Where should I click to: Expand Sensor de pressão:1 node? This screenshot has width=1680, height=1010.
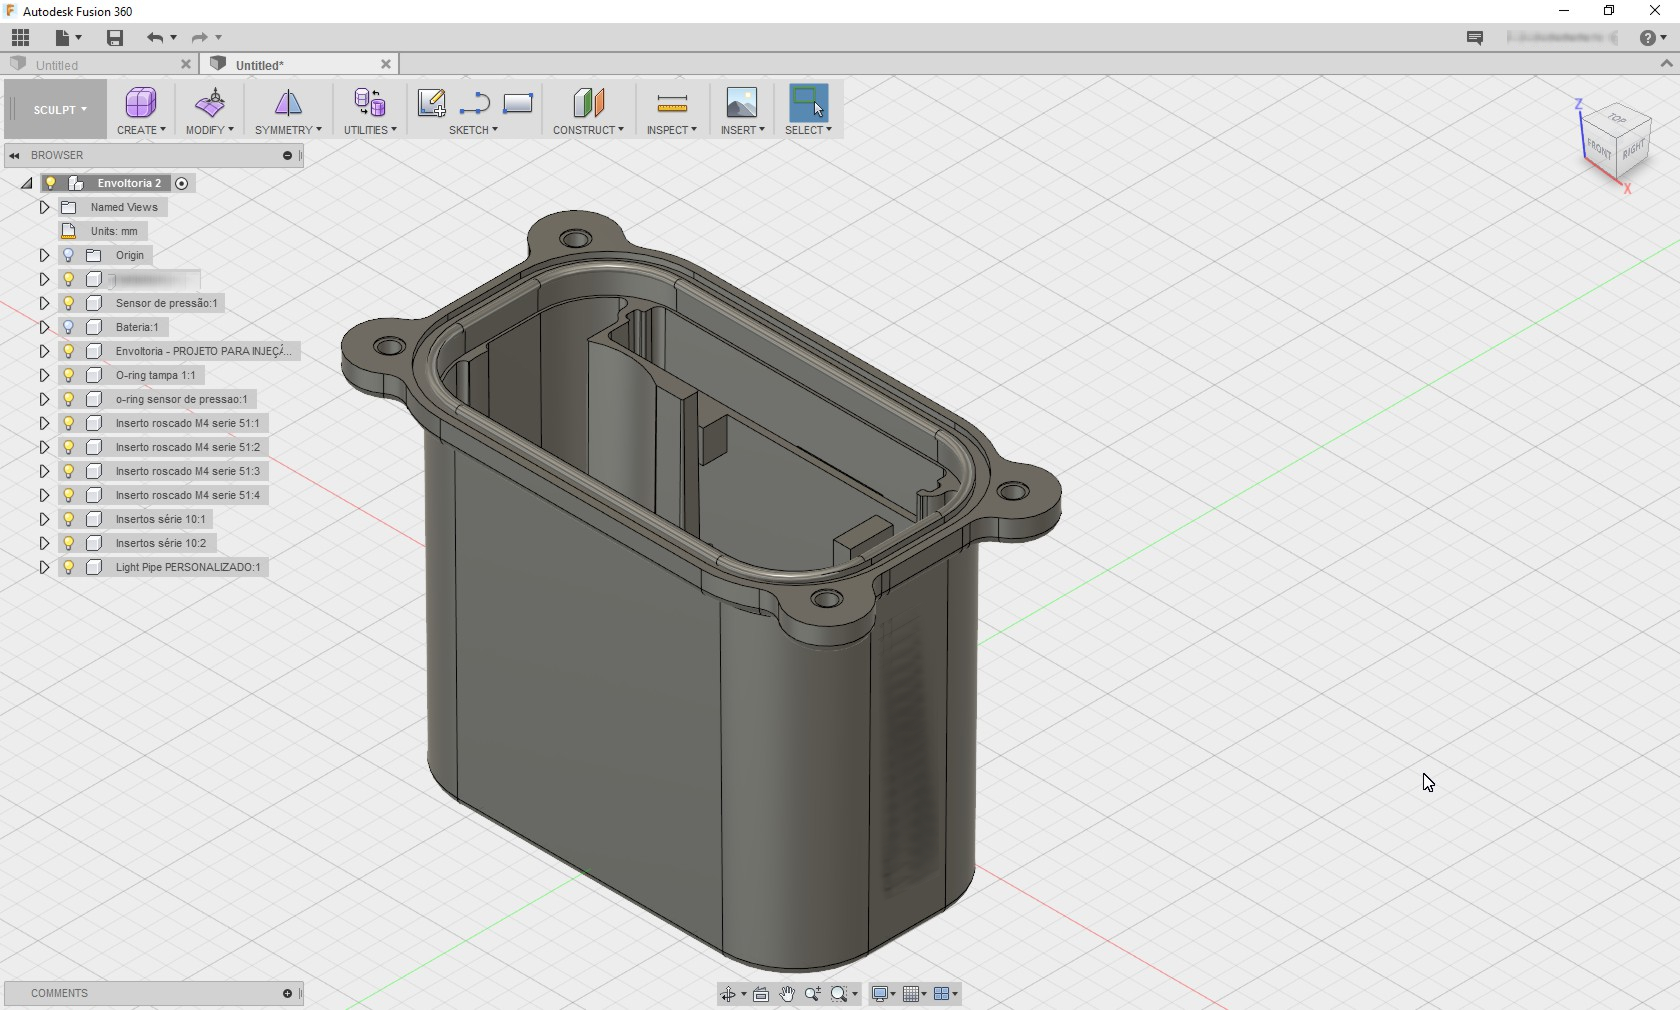tap(44, 303)
